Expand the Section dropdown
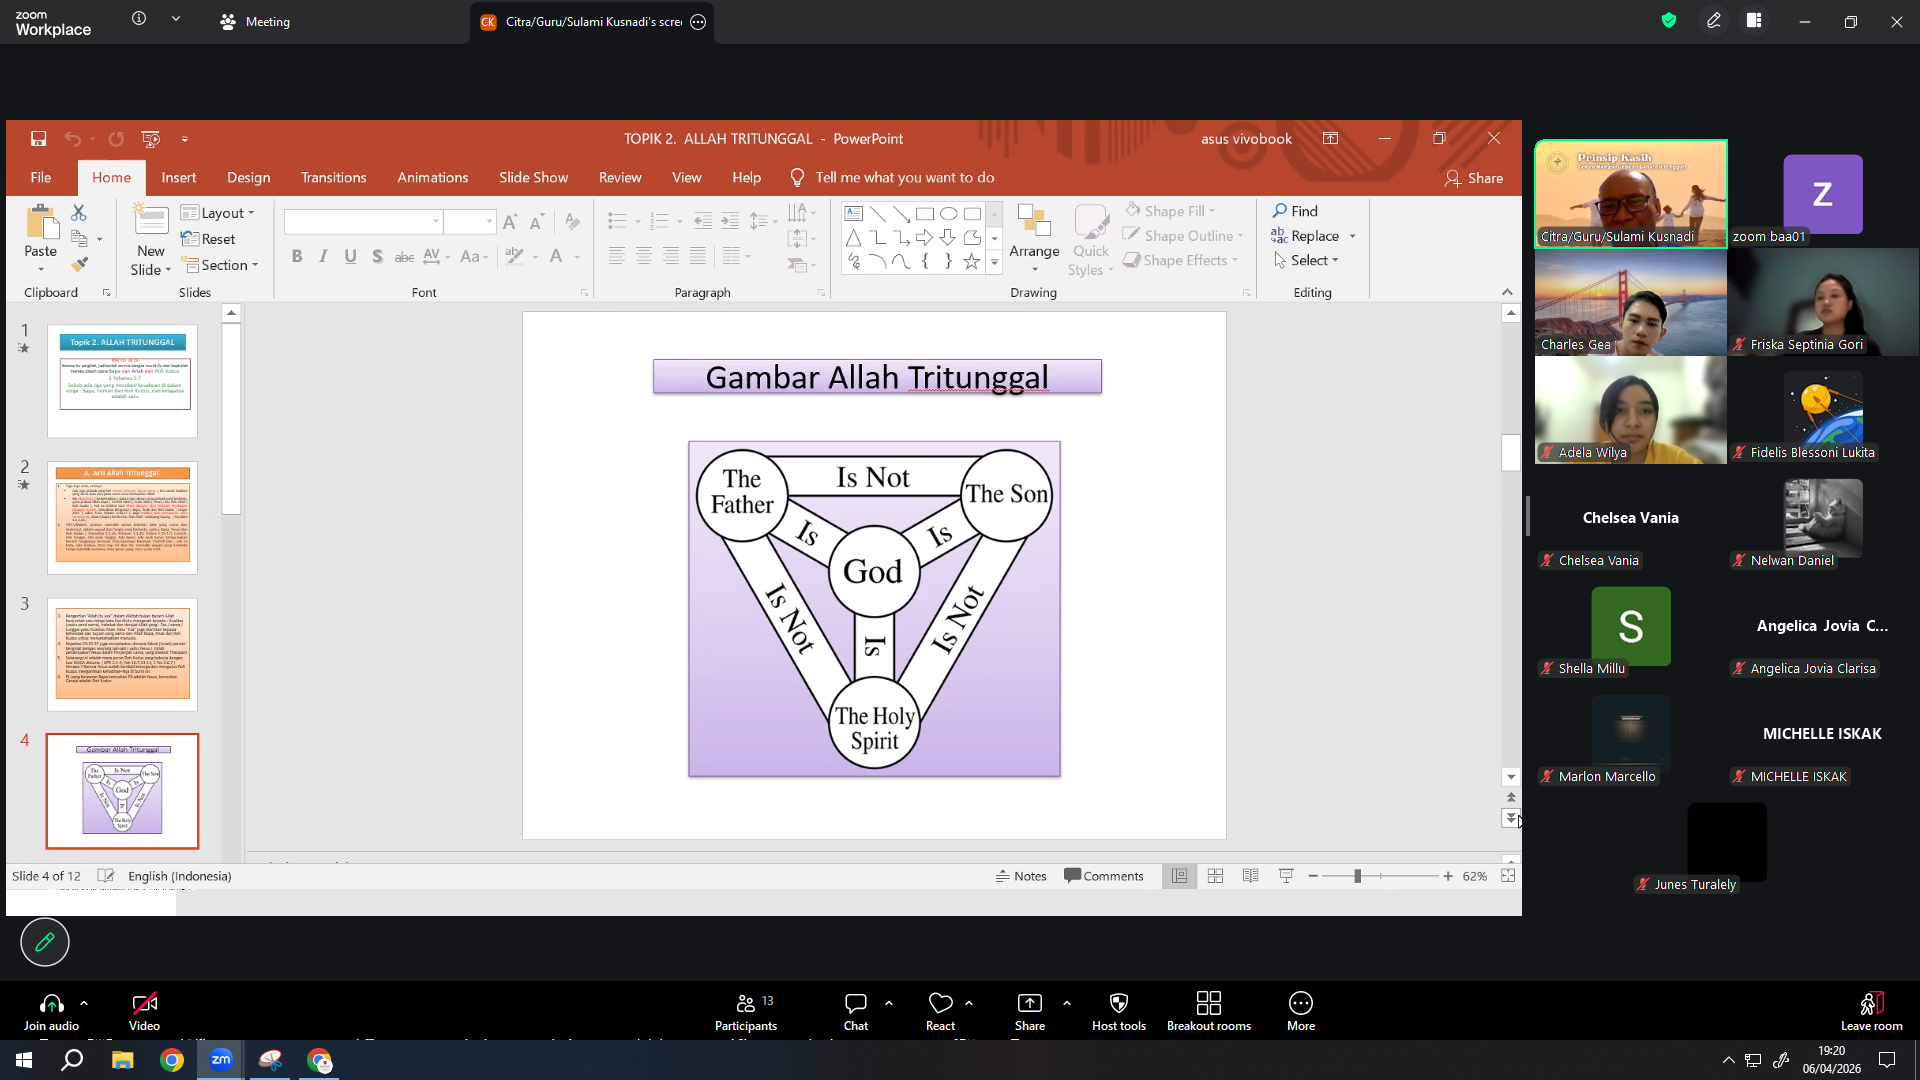The image size is (1920, 1080). pos(220,265)
